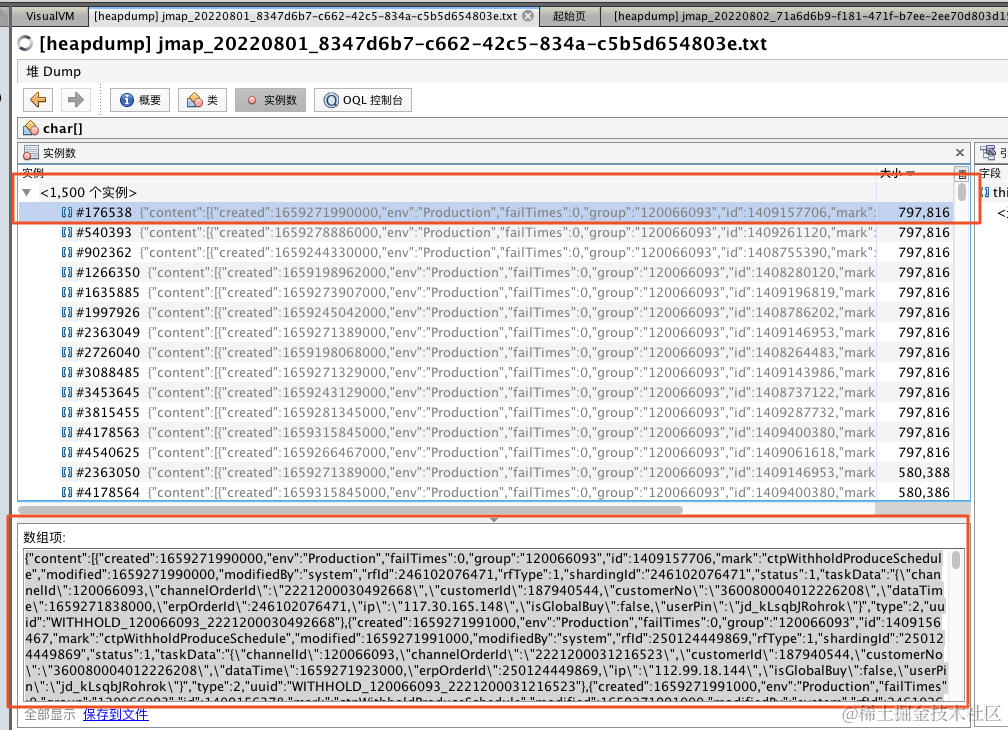Click the loading spinner icon by heapdump title

[x=25, y=43]
